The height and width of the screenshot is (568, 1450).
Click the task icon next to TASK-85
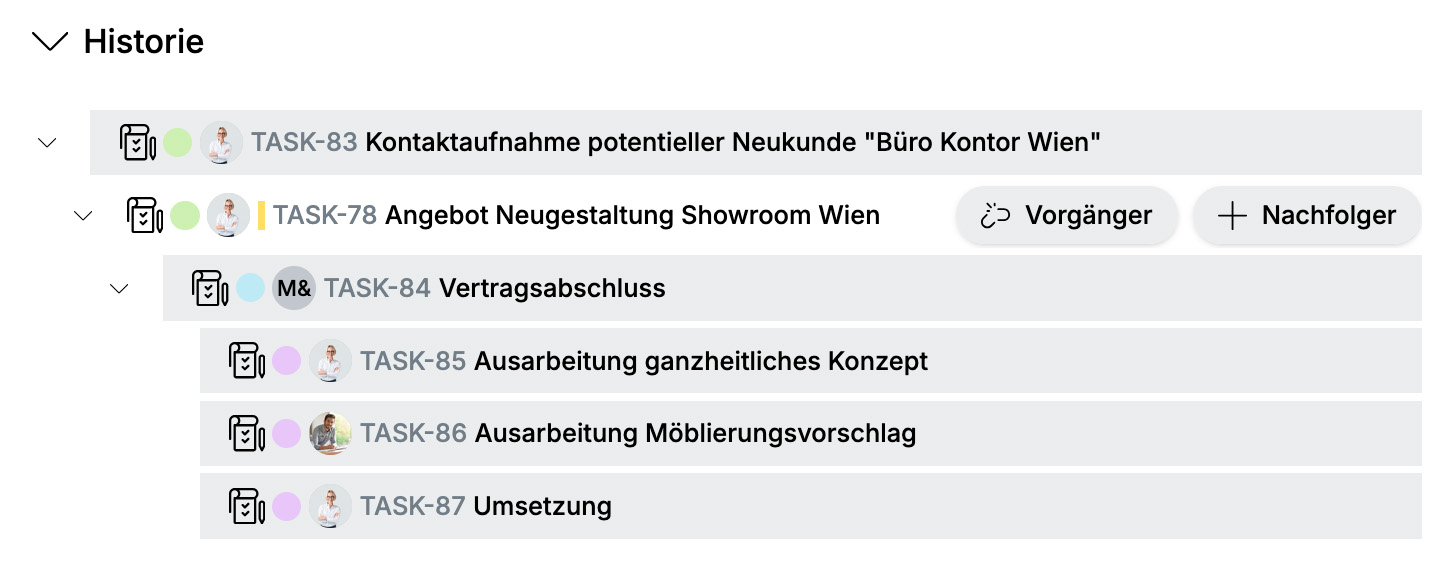click(247, 361)
